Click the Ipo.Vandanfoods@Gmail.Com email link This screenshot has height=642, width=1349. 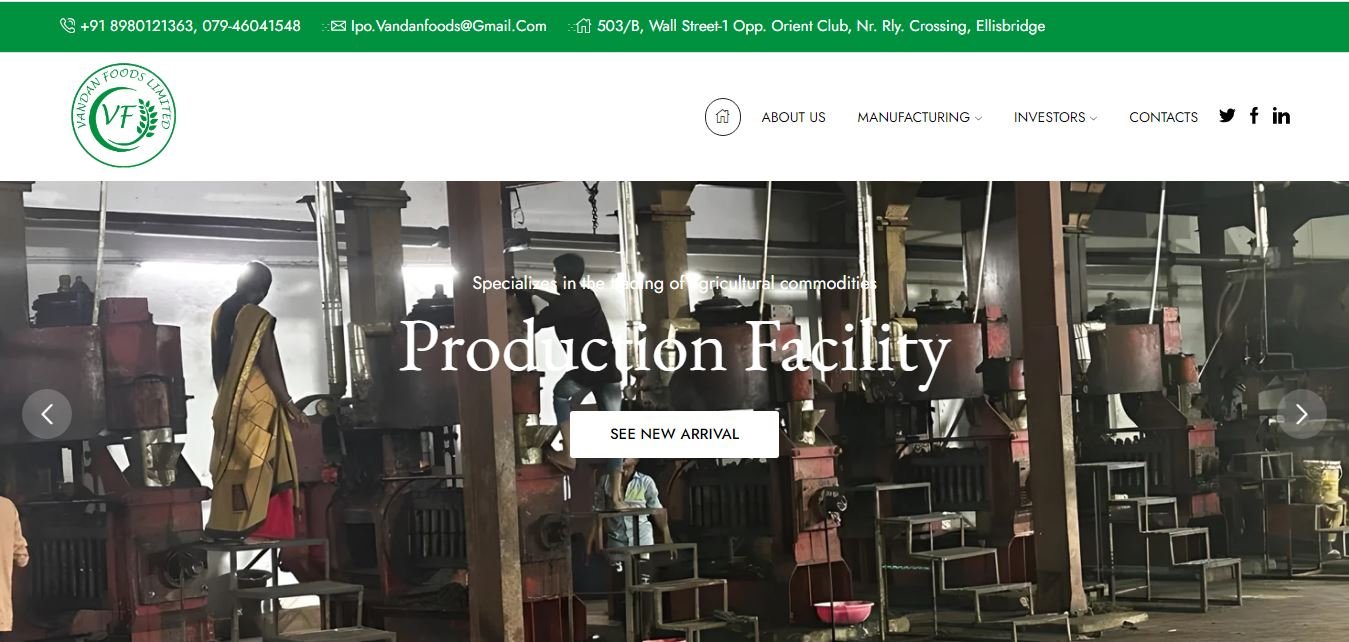click(449, 26)
